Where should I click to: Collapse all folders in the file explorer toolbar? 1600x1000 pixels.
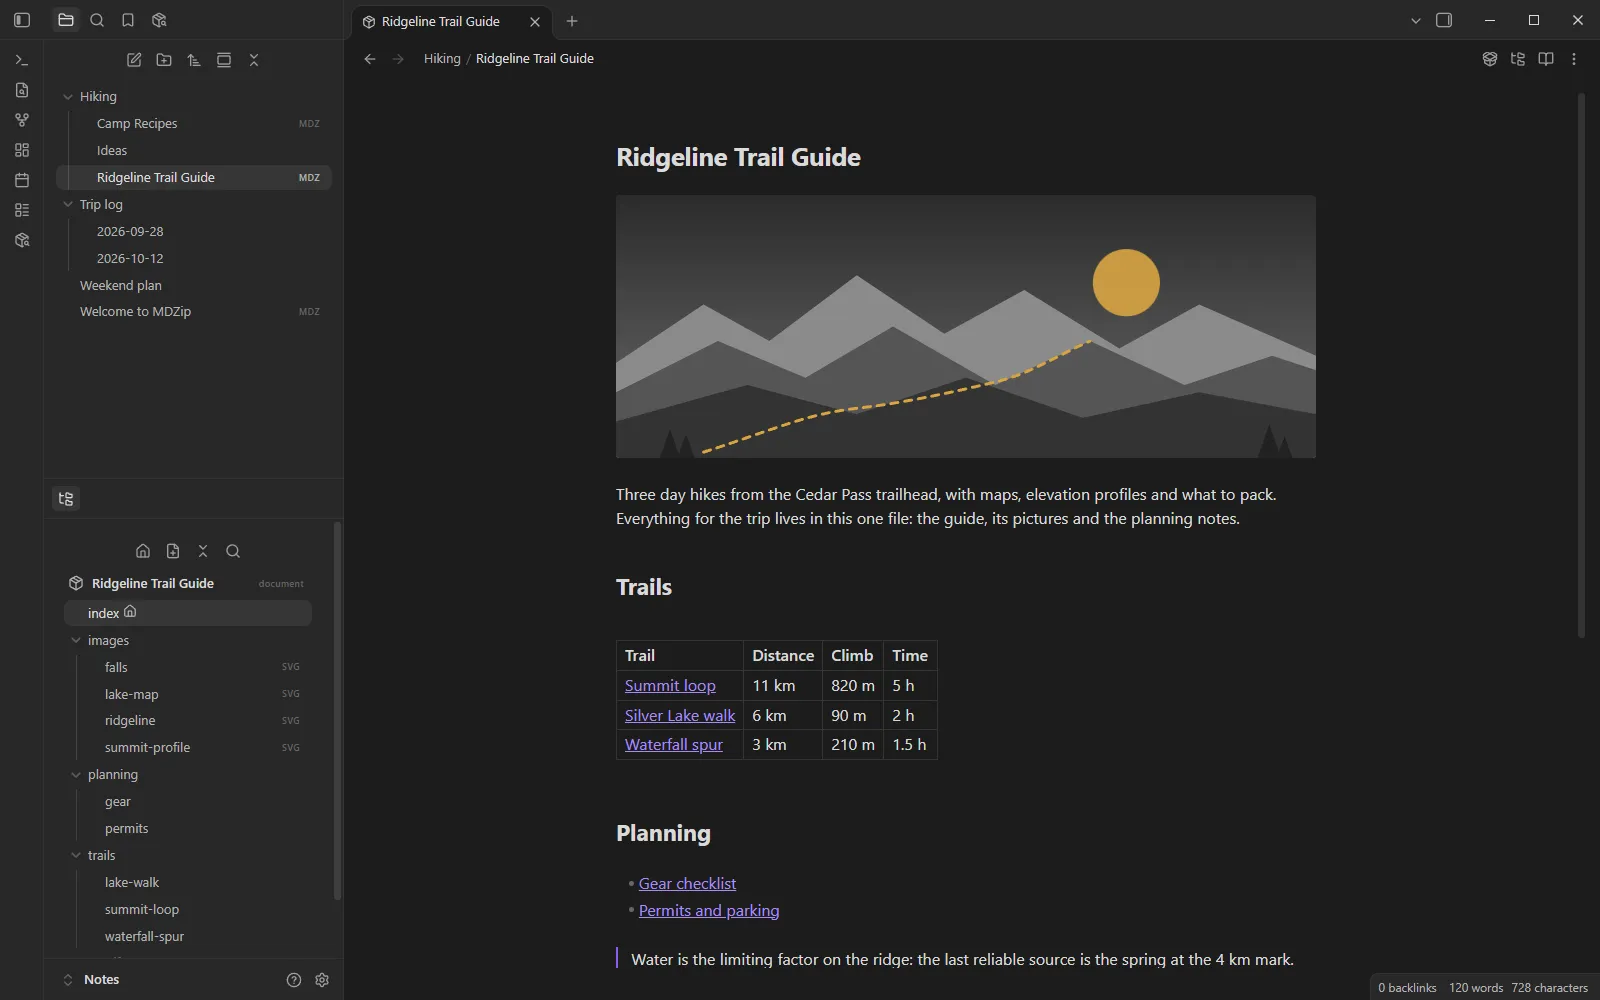pos(254,60)
